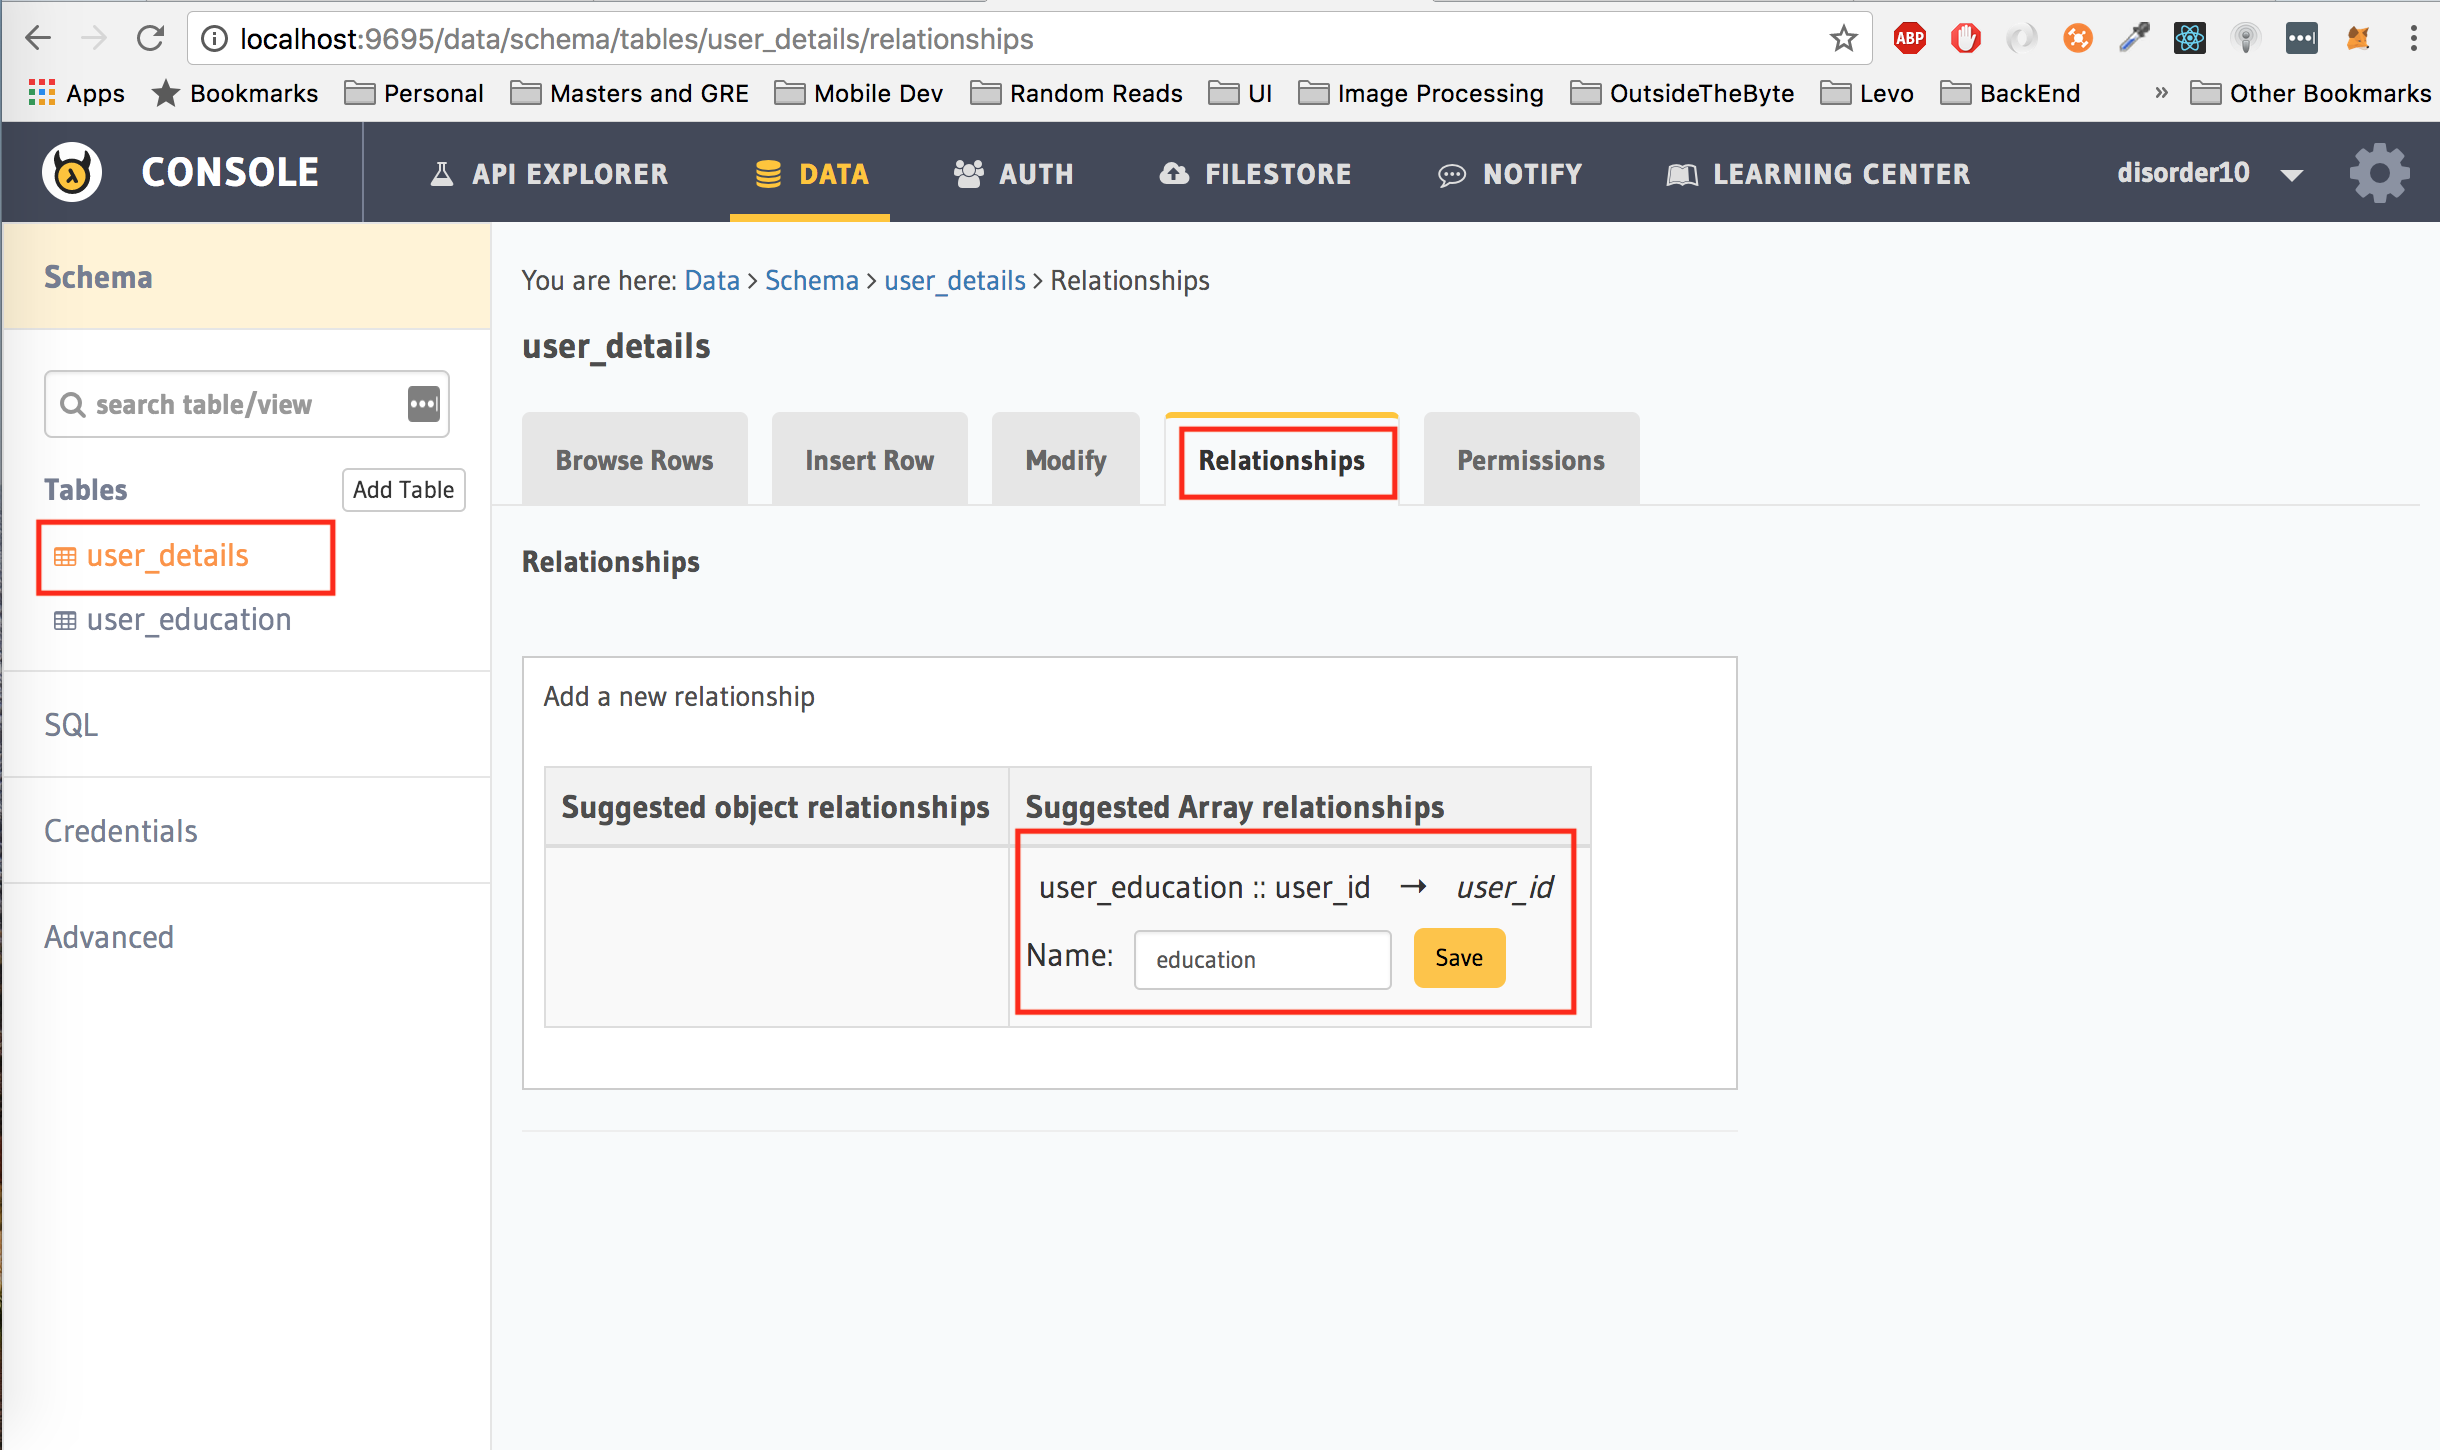The width and height of the screenshot is (2440, 1450).
Task: Go to API Explorer section
Action: pyautogui.click(x=549, y=173)
